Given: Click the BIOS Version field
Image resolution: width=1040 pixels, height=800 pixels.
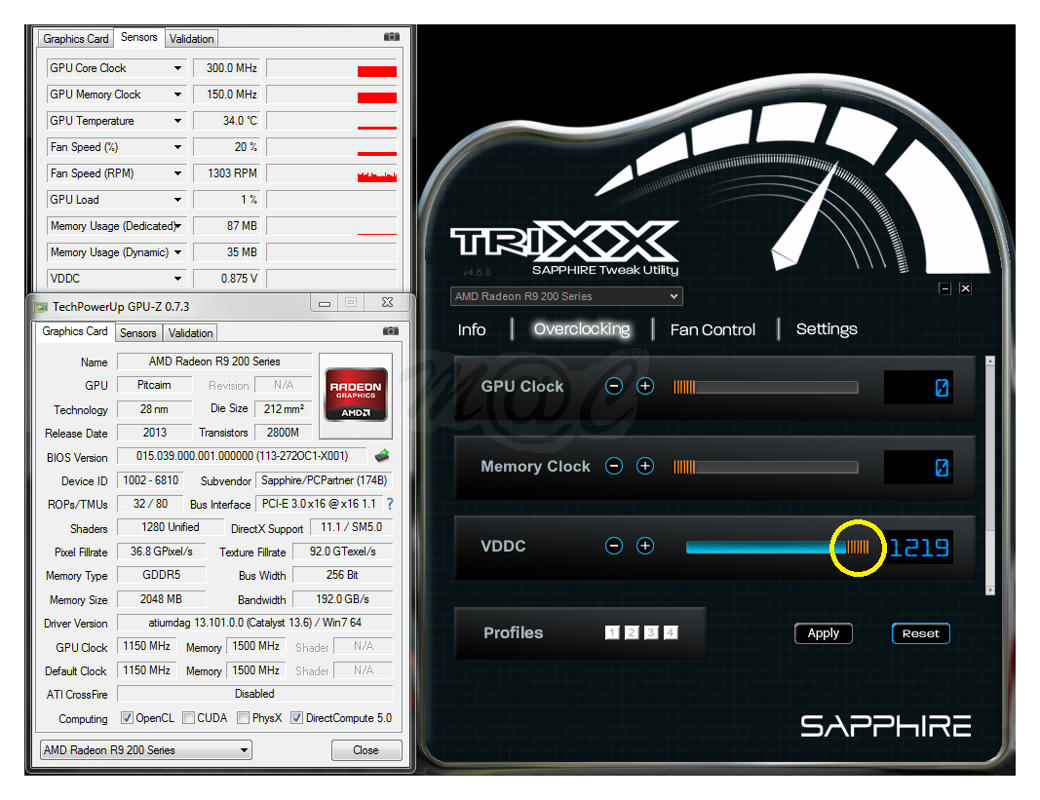Looking at the screenshot, I should (x=242, y=456).
